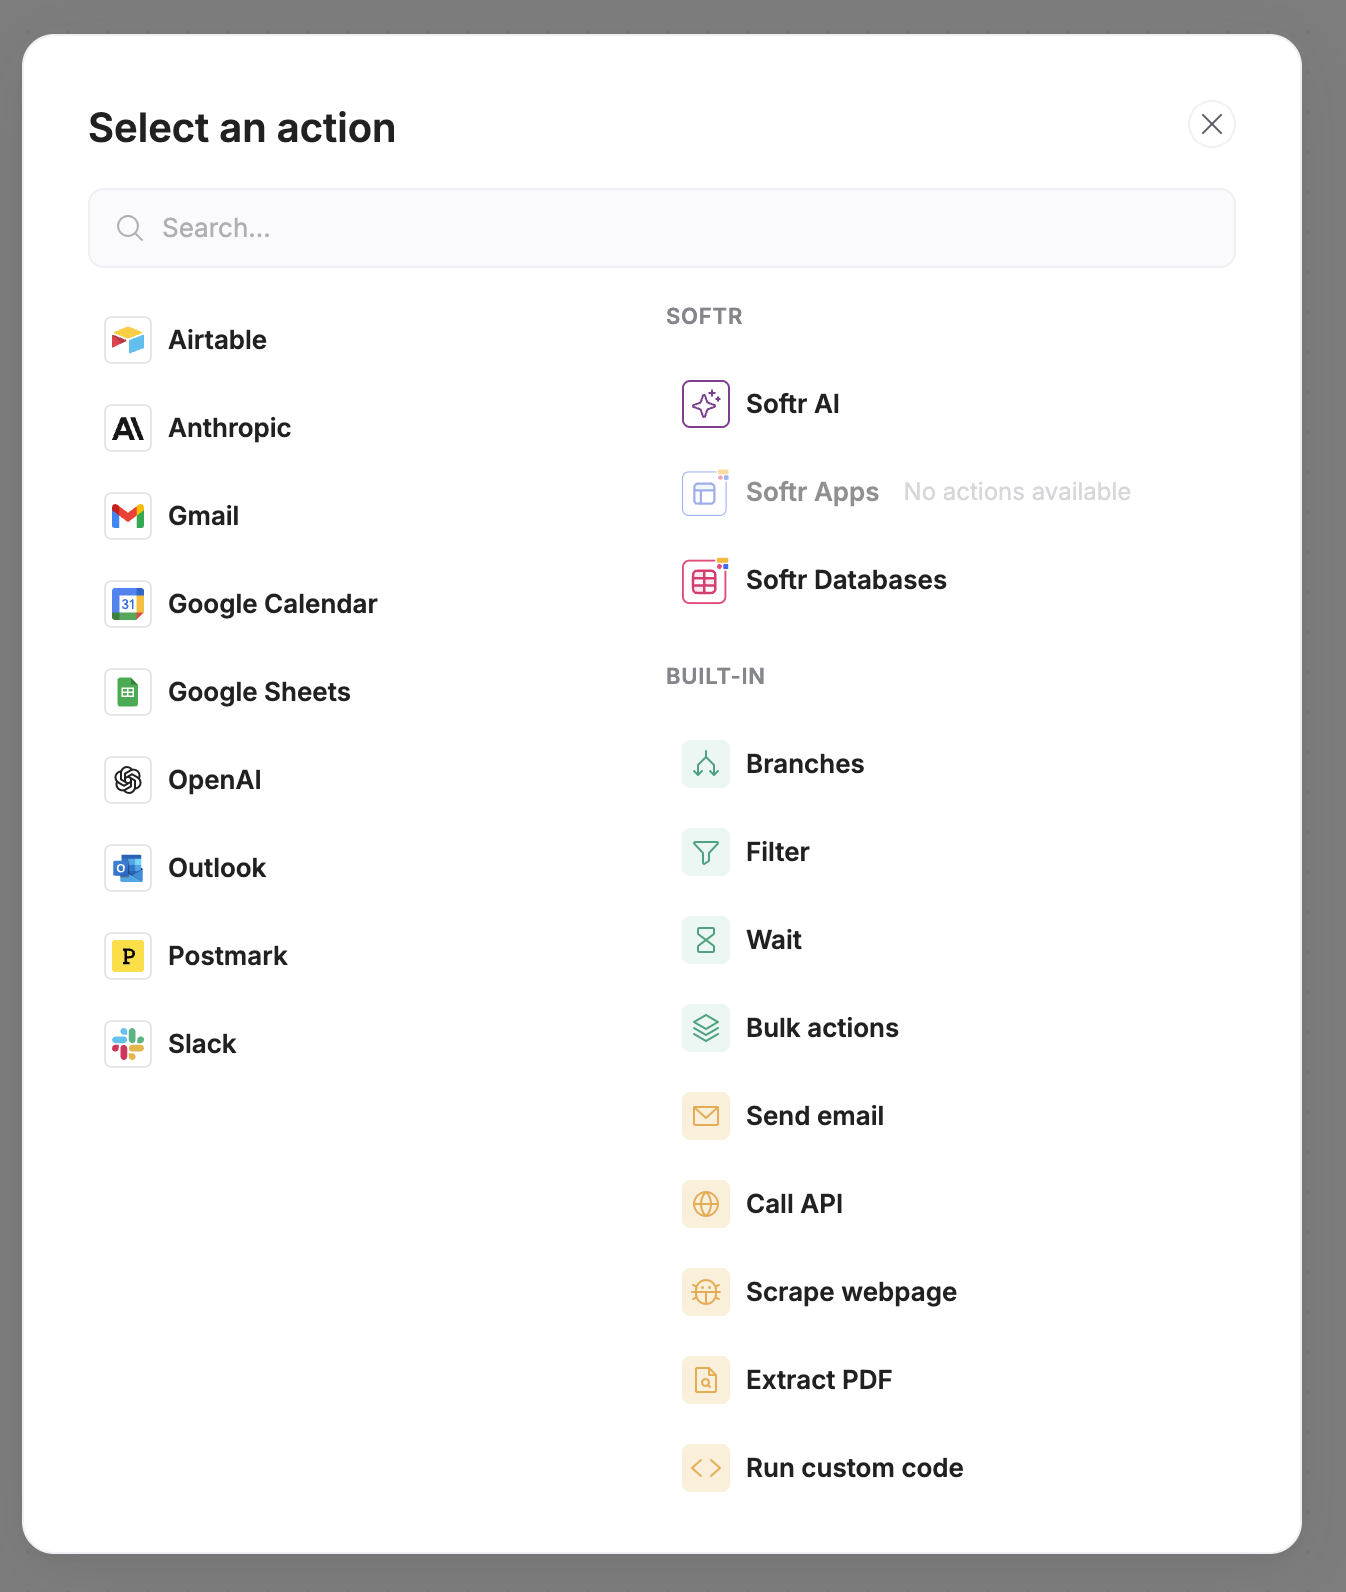1346x1592 pixels.
Task: Select the Gmail icon
Action: 128,516
